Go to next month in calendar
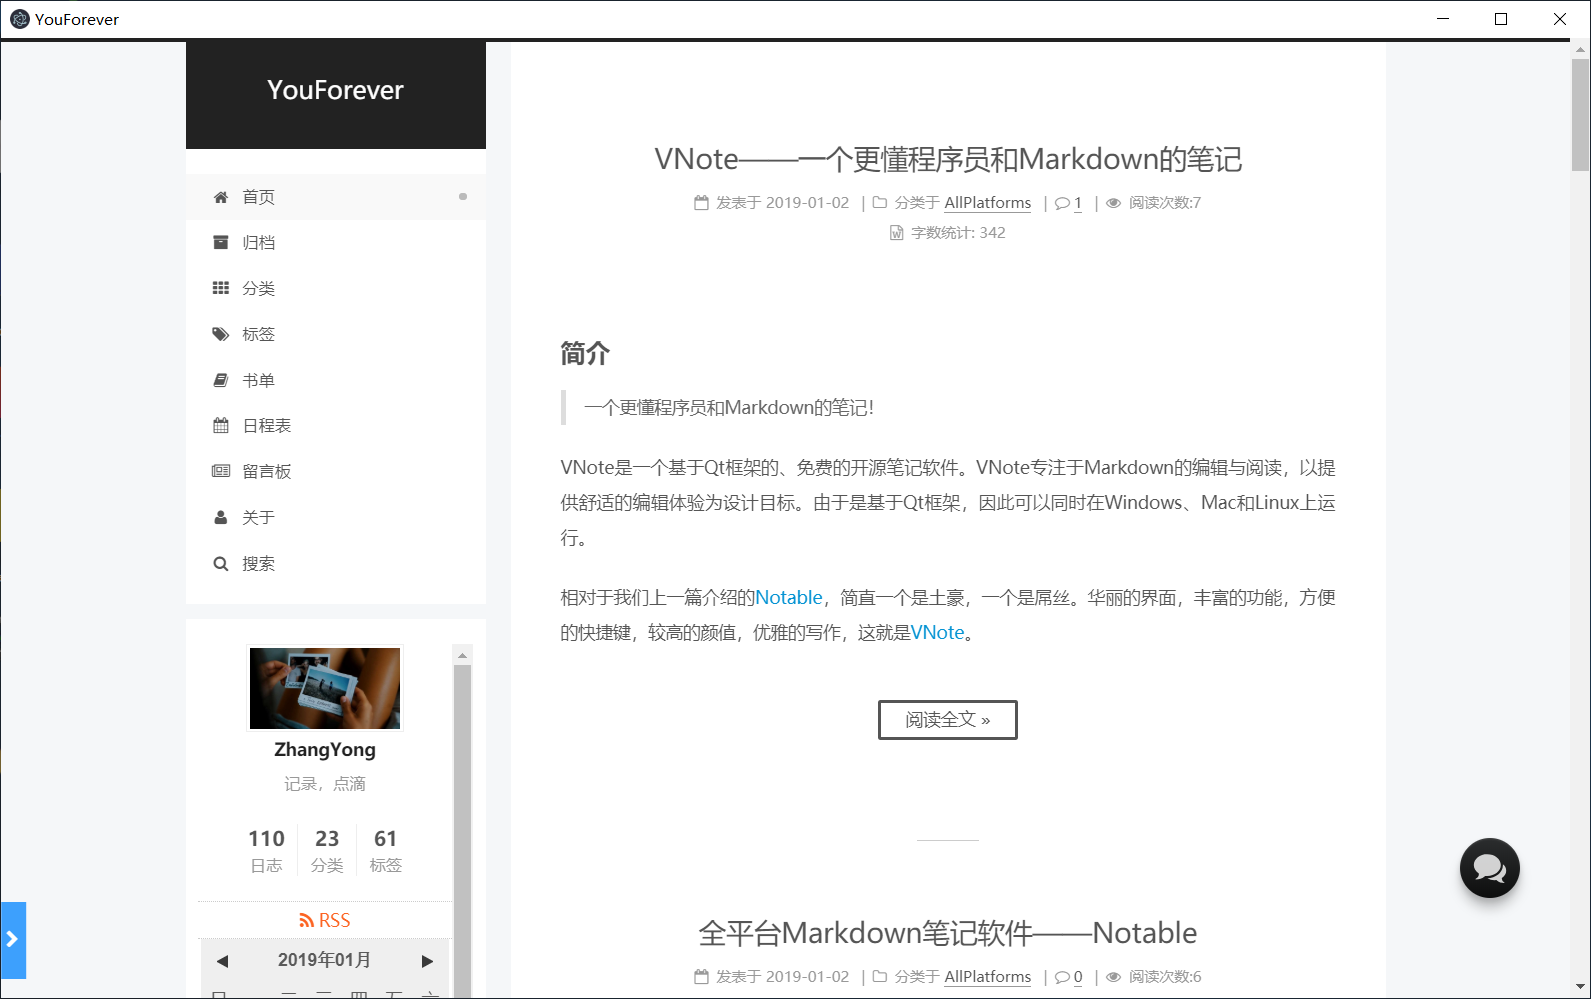1591x999 pixels. coord(427,961)
